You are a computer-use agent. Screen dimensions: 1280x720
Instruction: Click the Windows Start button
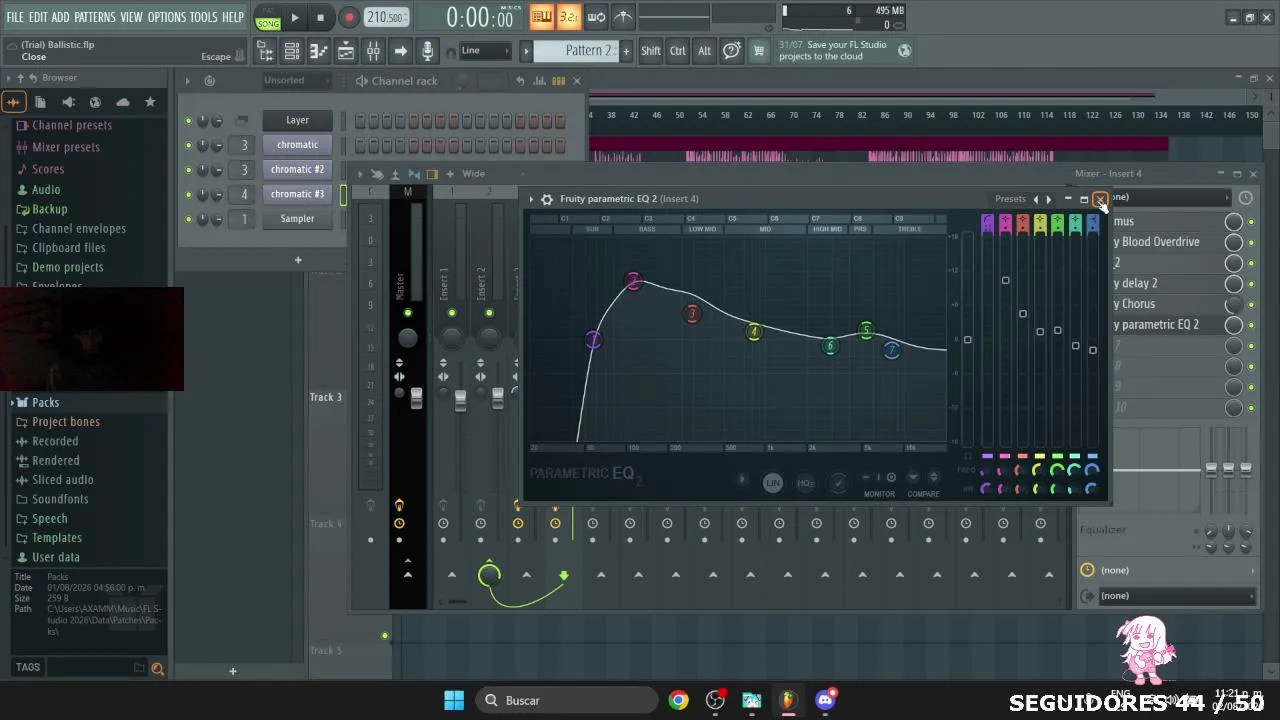click(454, 700)
